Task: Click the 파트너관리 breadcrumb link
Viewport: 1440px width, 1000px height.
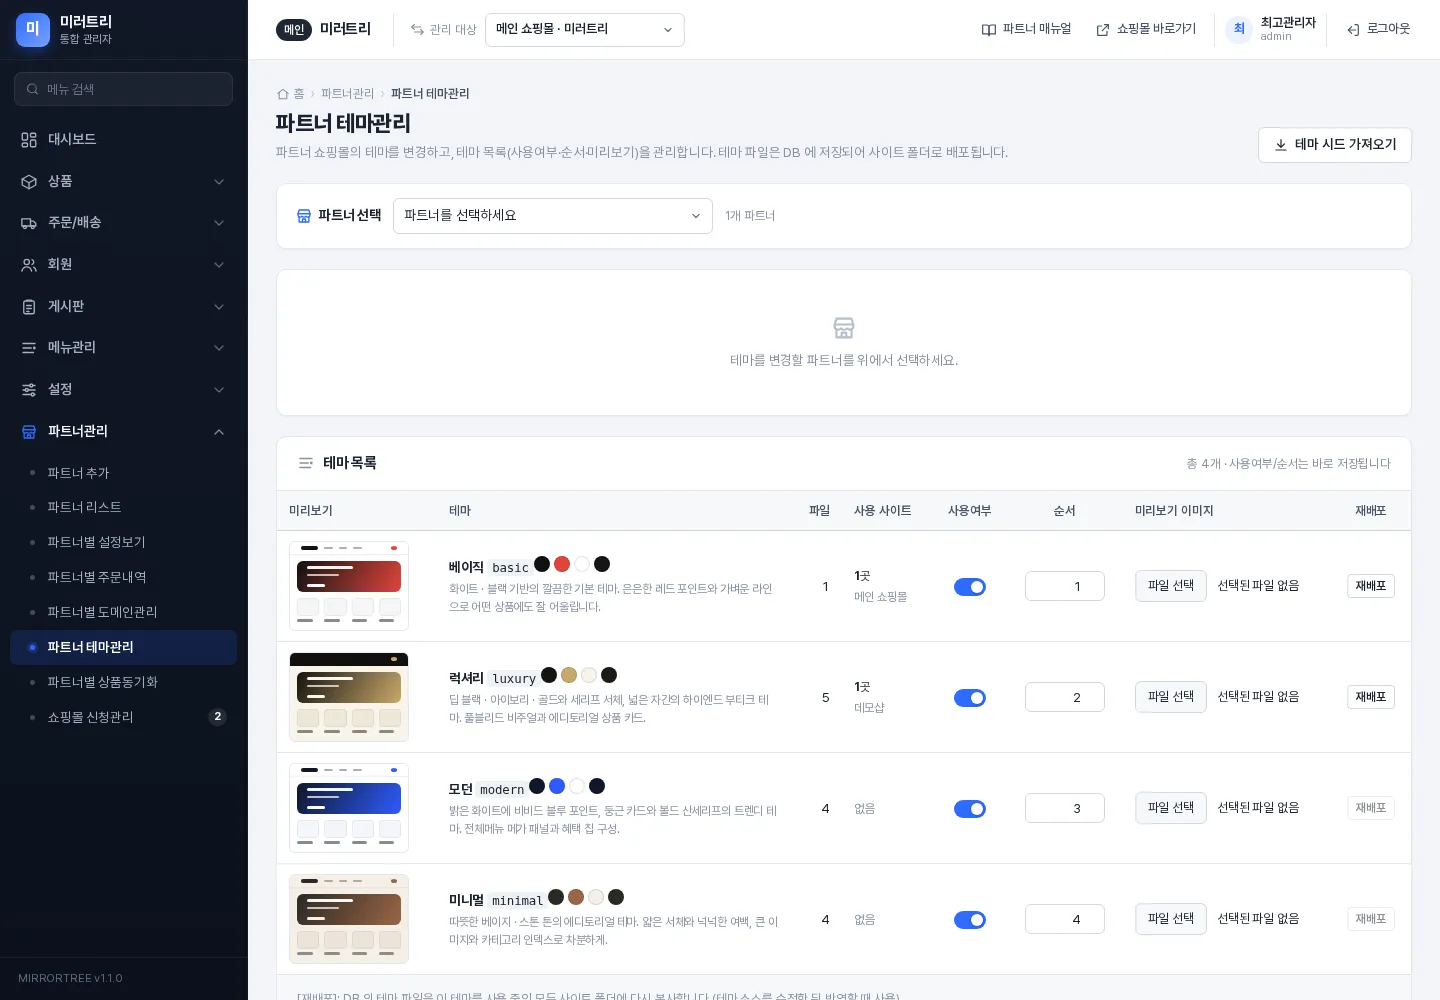Action: [x=347, y=94]
